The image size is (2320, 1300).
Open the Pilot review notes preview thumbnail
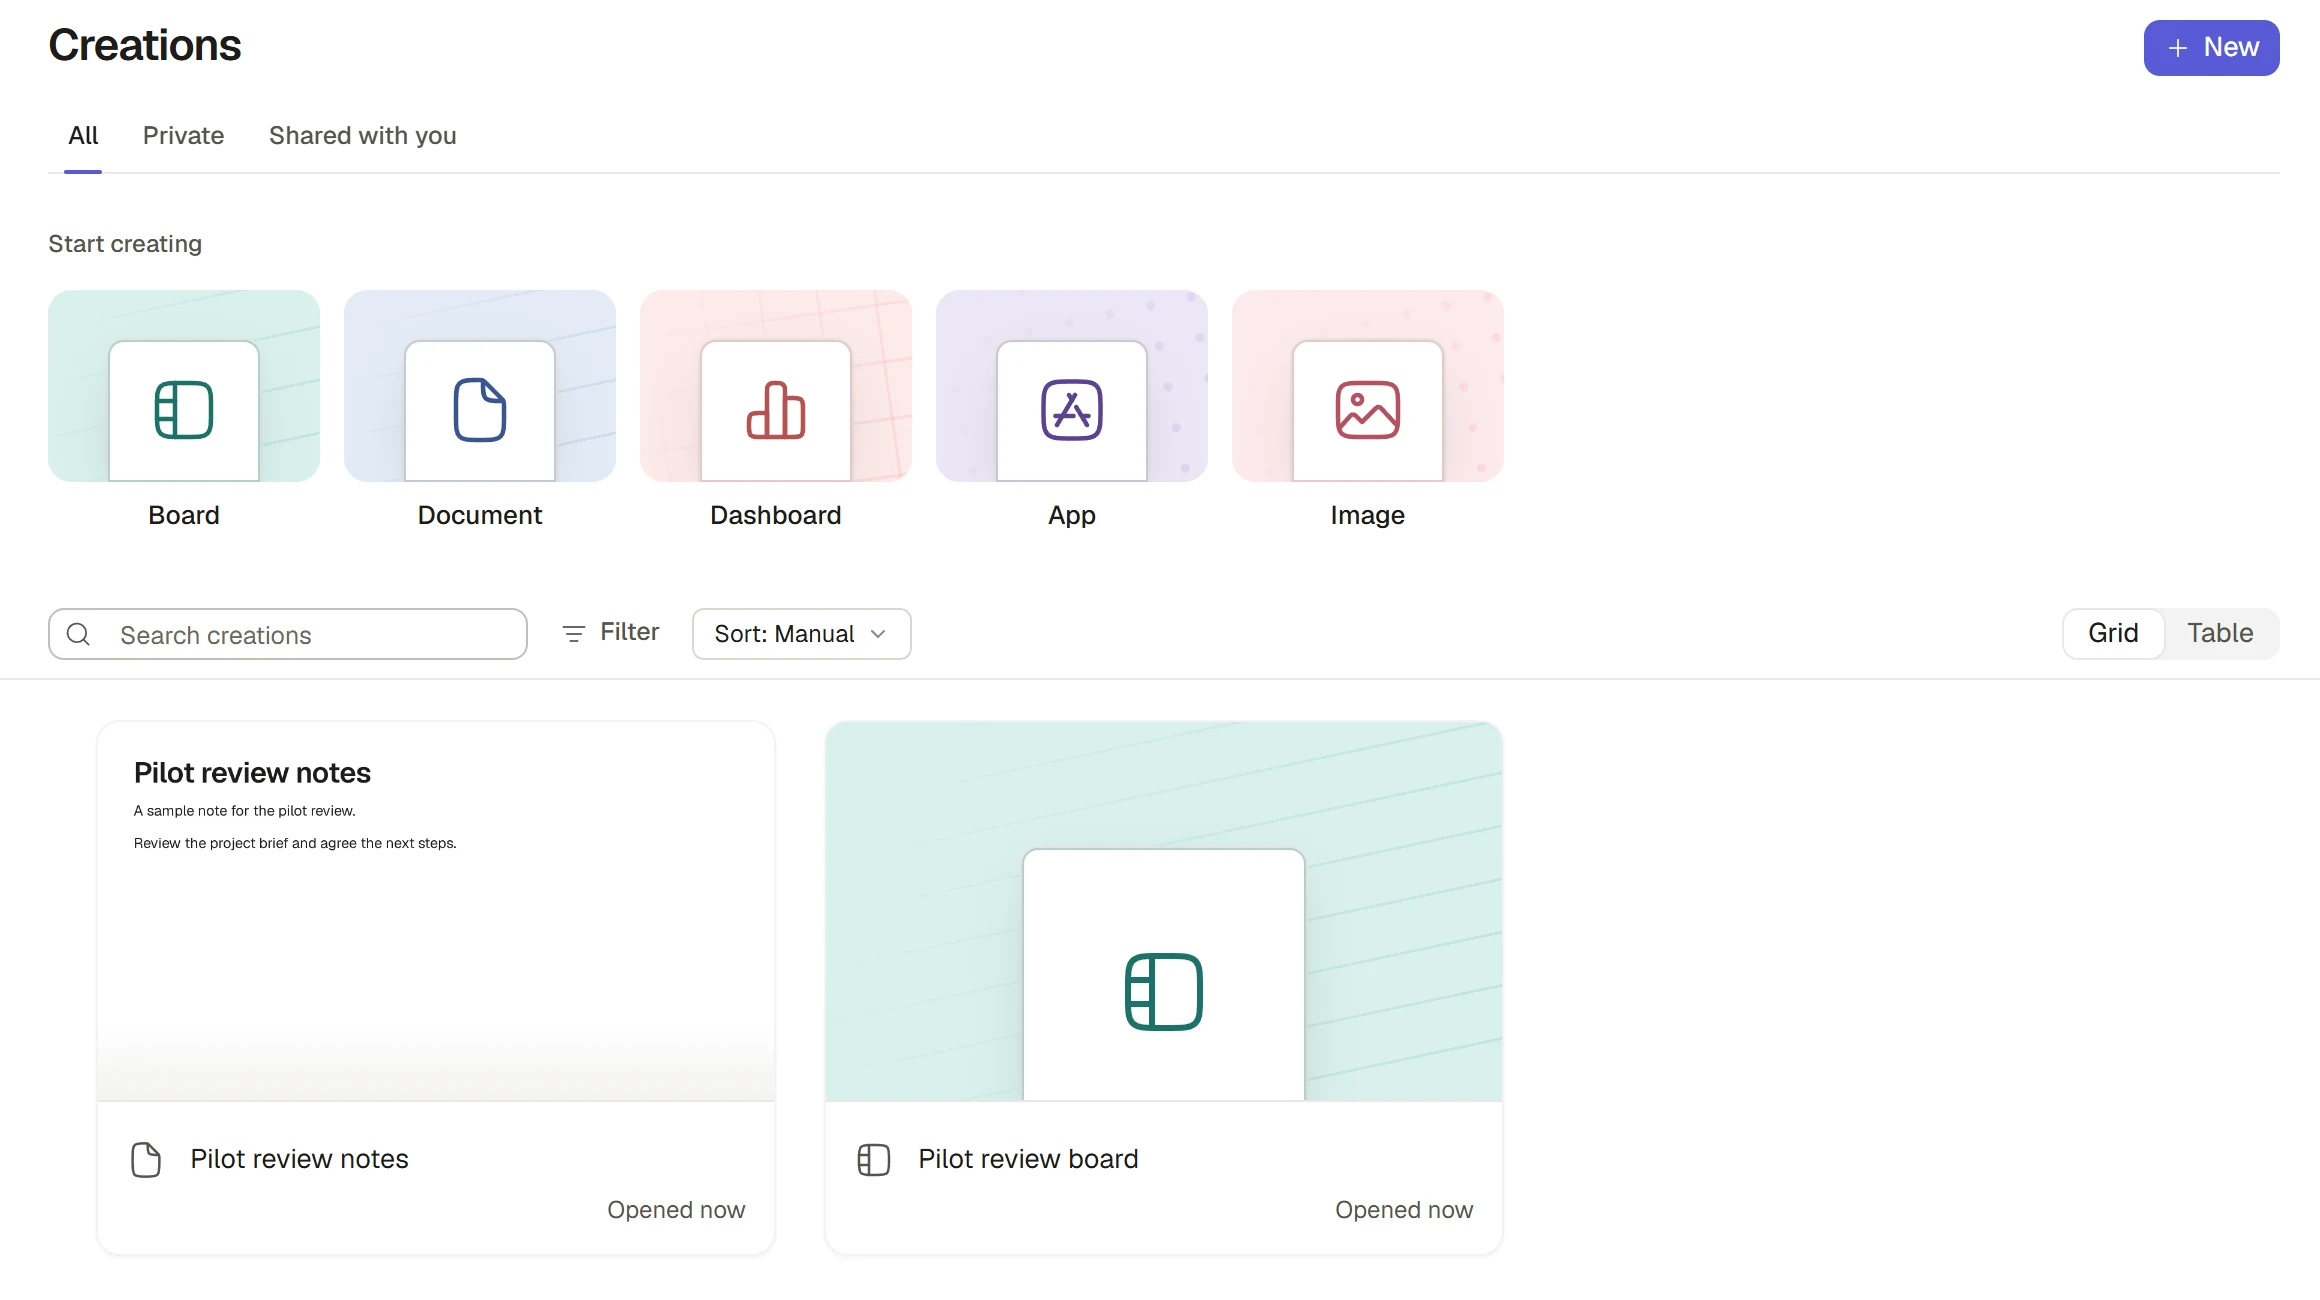click(x=436, y=911)
